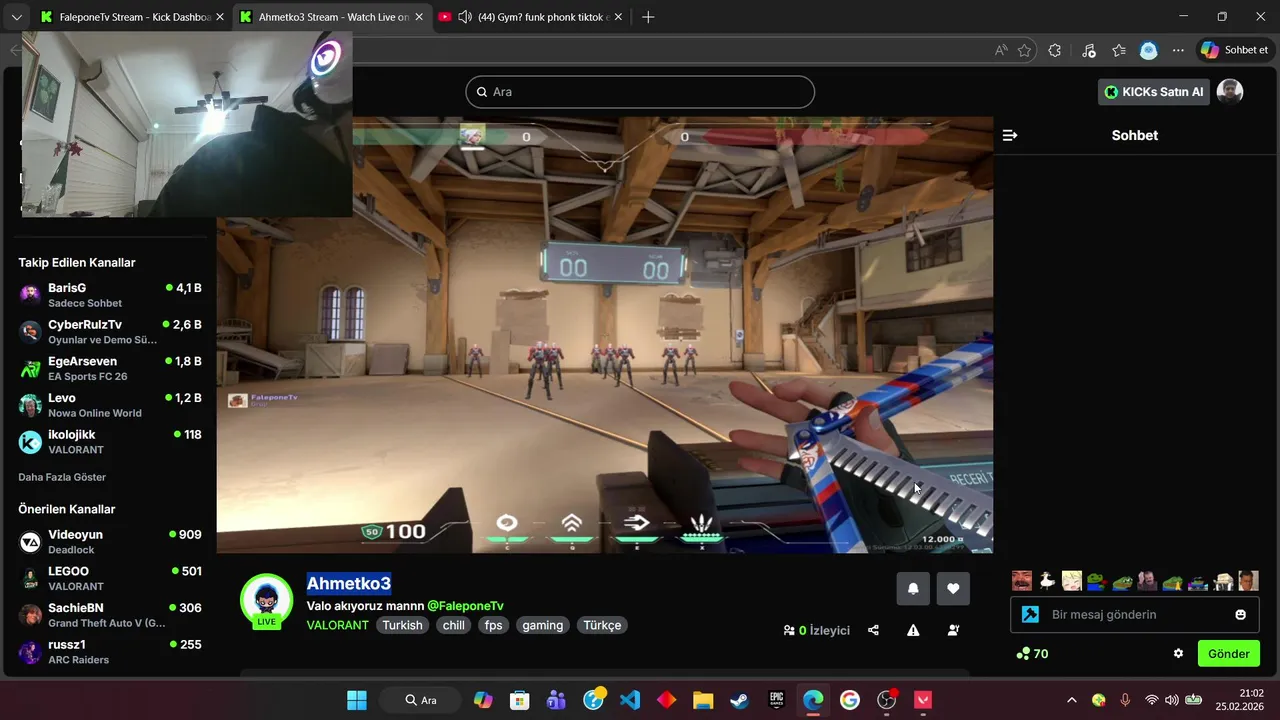Share the Ahmetko3 stream
This screenshot has height=720, width=1280.
(873, 630)
